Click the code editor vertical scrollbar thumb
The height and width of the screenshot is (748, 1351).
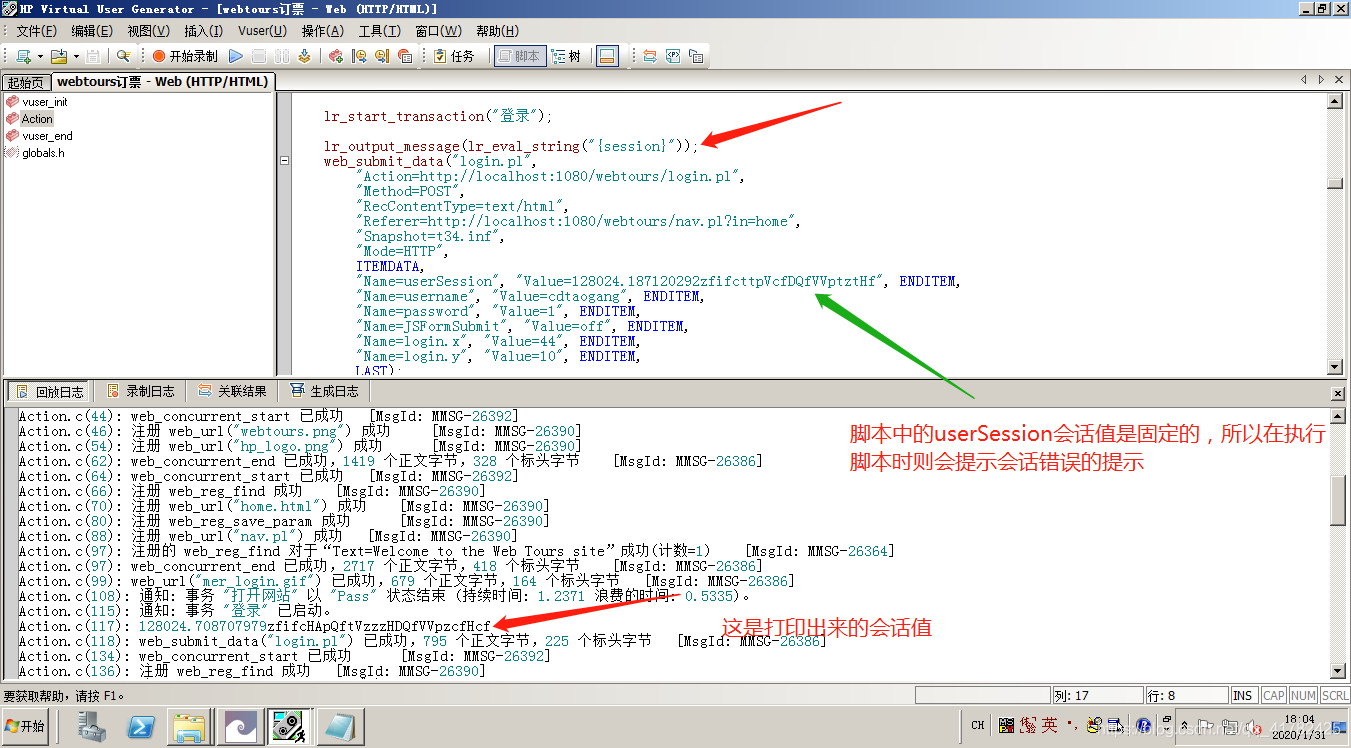(1334, 183)
